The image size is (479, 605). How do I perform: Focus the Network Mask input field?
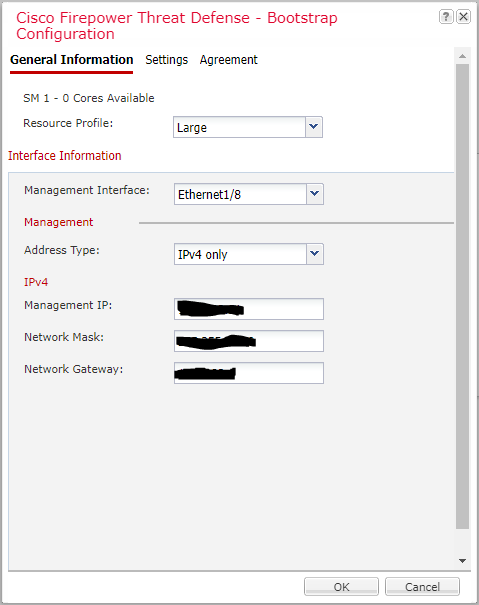tap(249, 341)
